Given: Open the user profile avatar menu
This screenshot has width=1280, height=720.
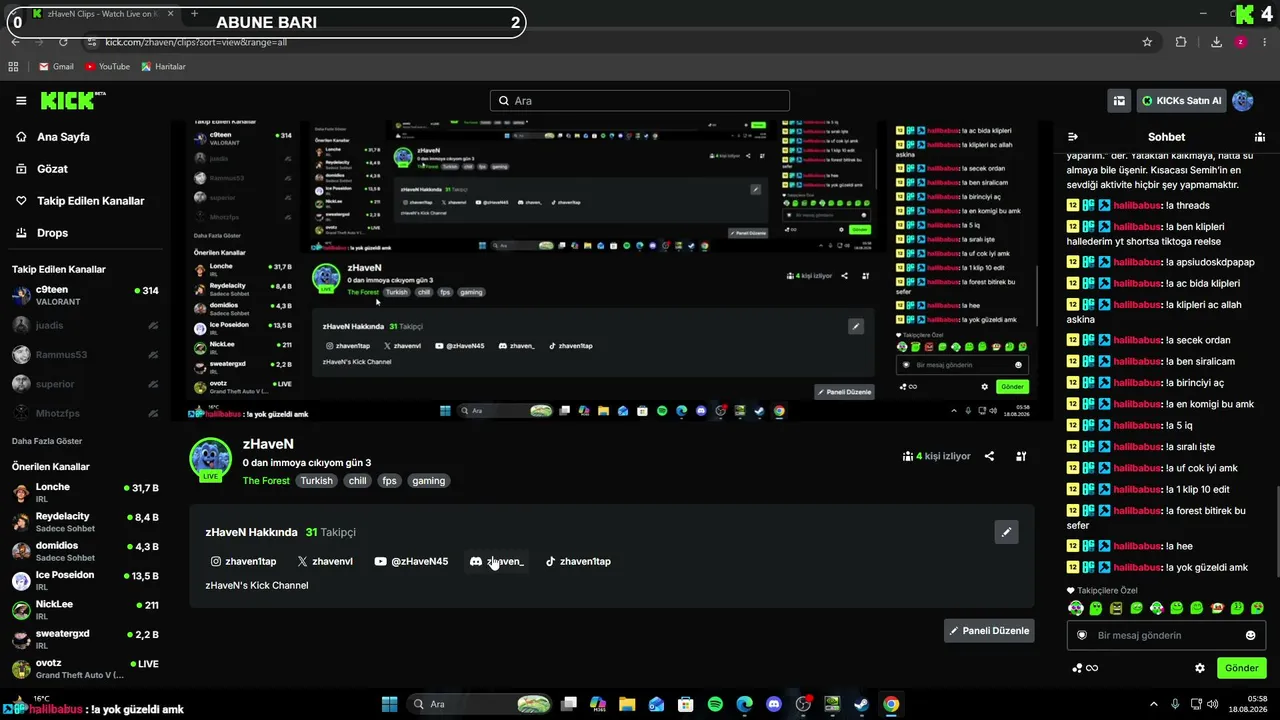Looking at the screenshot, I should point(1243,100).
